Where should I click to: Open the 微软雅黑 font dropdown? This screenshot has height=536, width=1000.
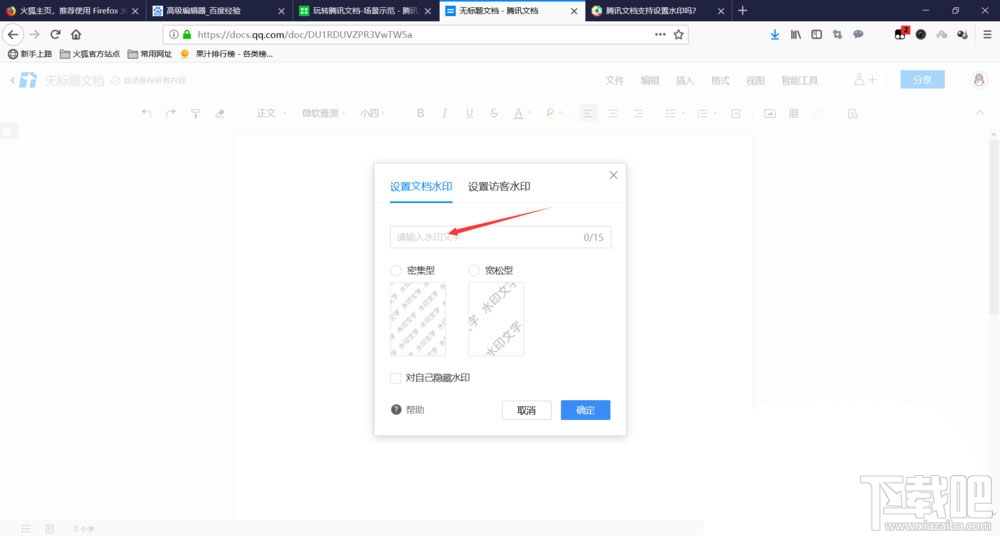click(323, 114)
